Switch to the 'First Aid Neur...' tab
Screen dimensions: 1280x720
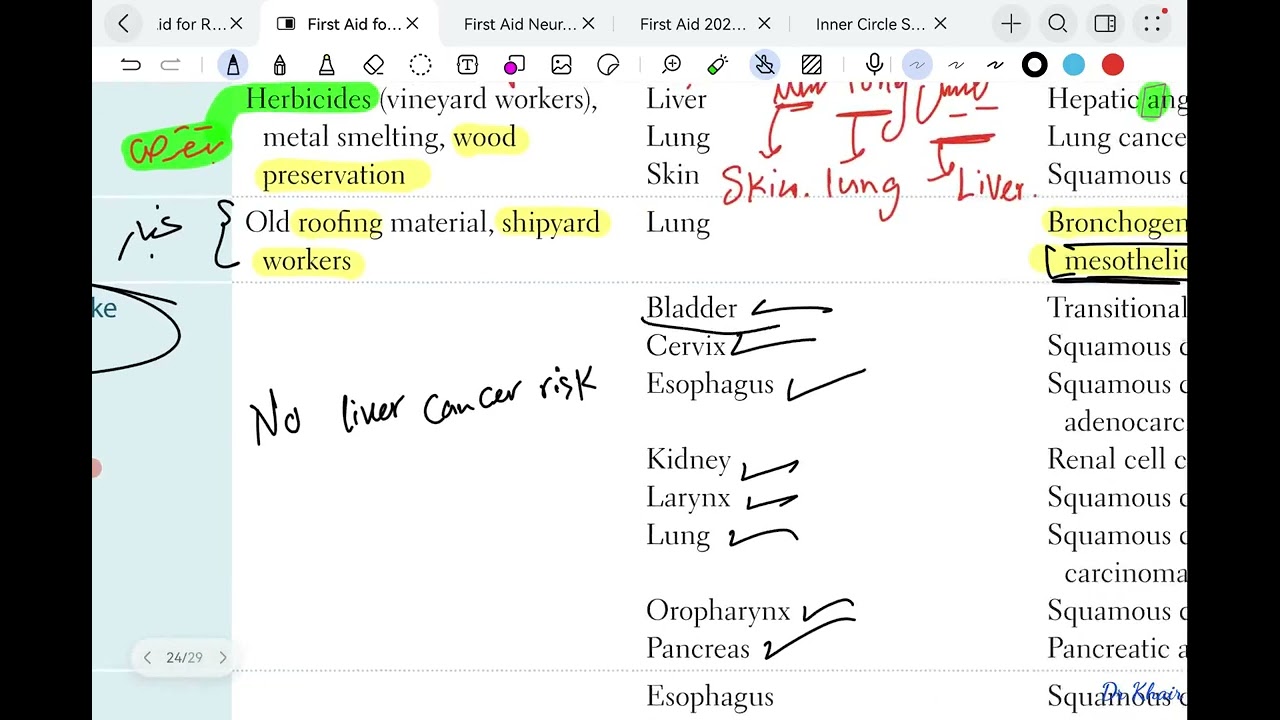519,24
